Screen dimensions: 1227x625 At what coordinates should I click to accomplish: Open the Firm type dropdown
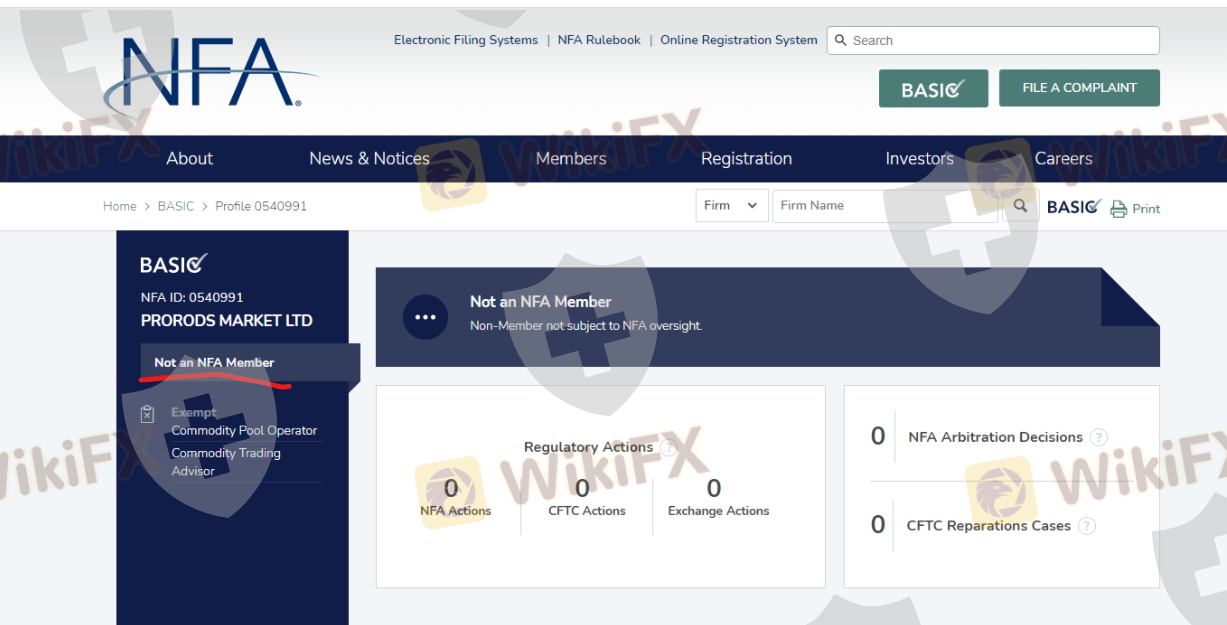coord(732,206)
